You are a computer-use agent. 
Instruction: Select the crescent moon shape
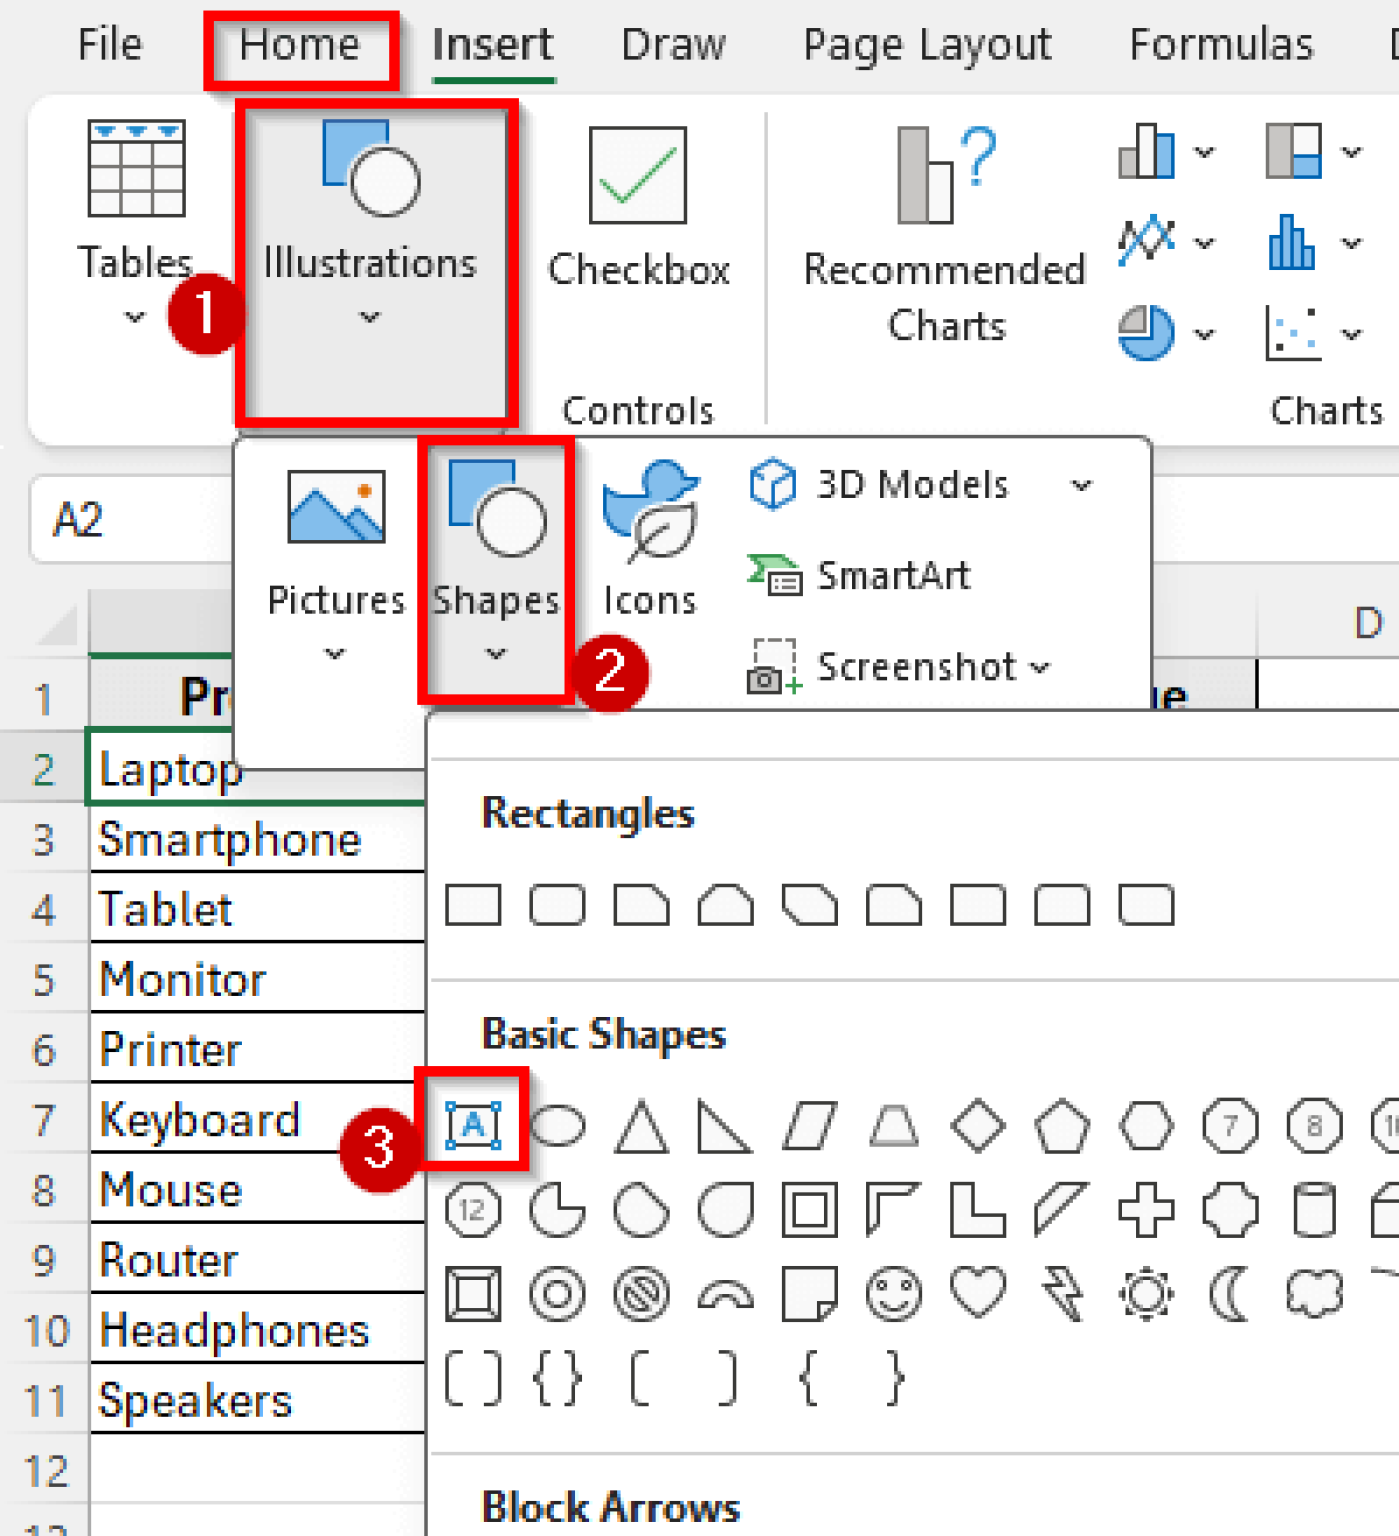click(1227, 1293)
